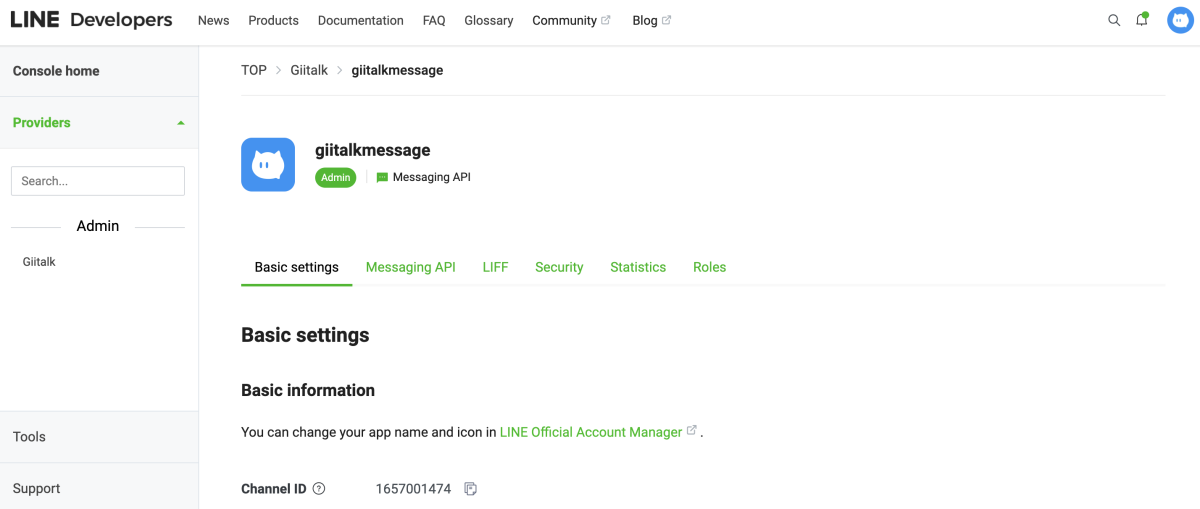Open the Statistics tab

click(638, 267)
